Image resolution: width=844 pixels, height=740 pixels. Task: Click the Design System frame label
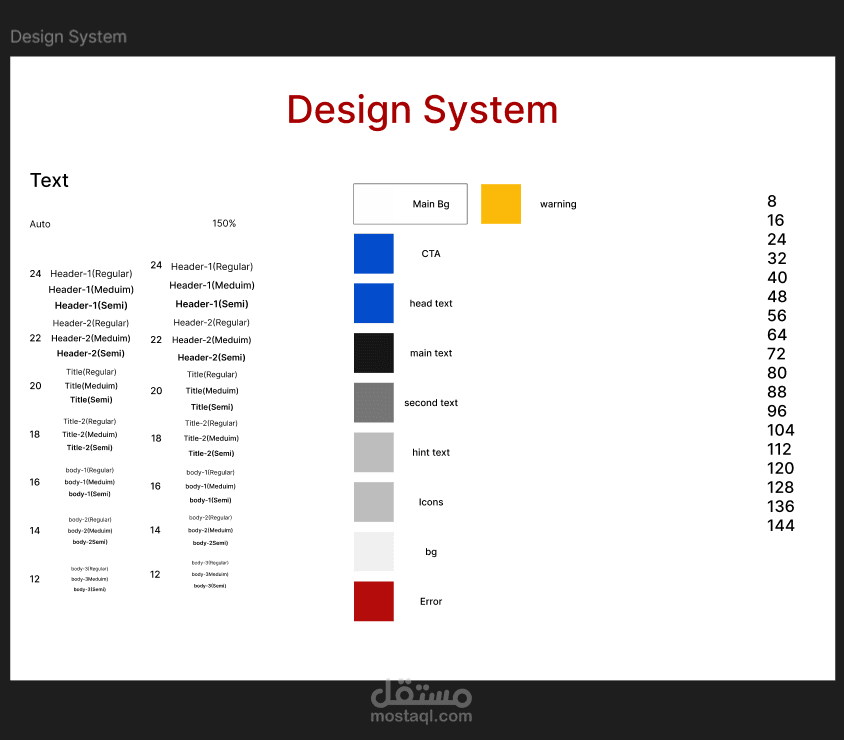(68, 37)
